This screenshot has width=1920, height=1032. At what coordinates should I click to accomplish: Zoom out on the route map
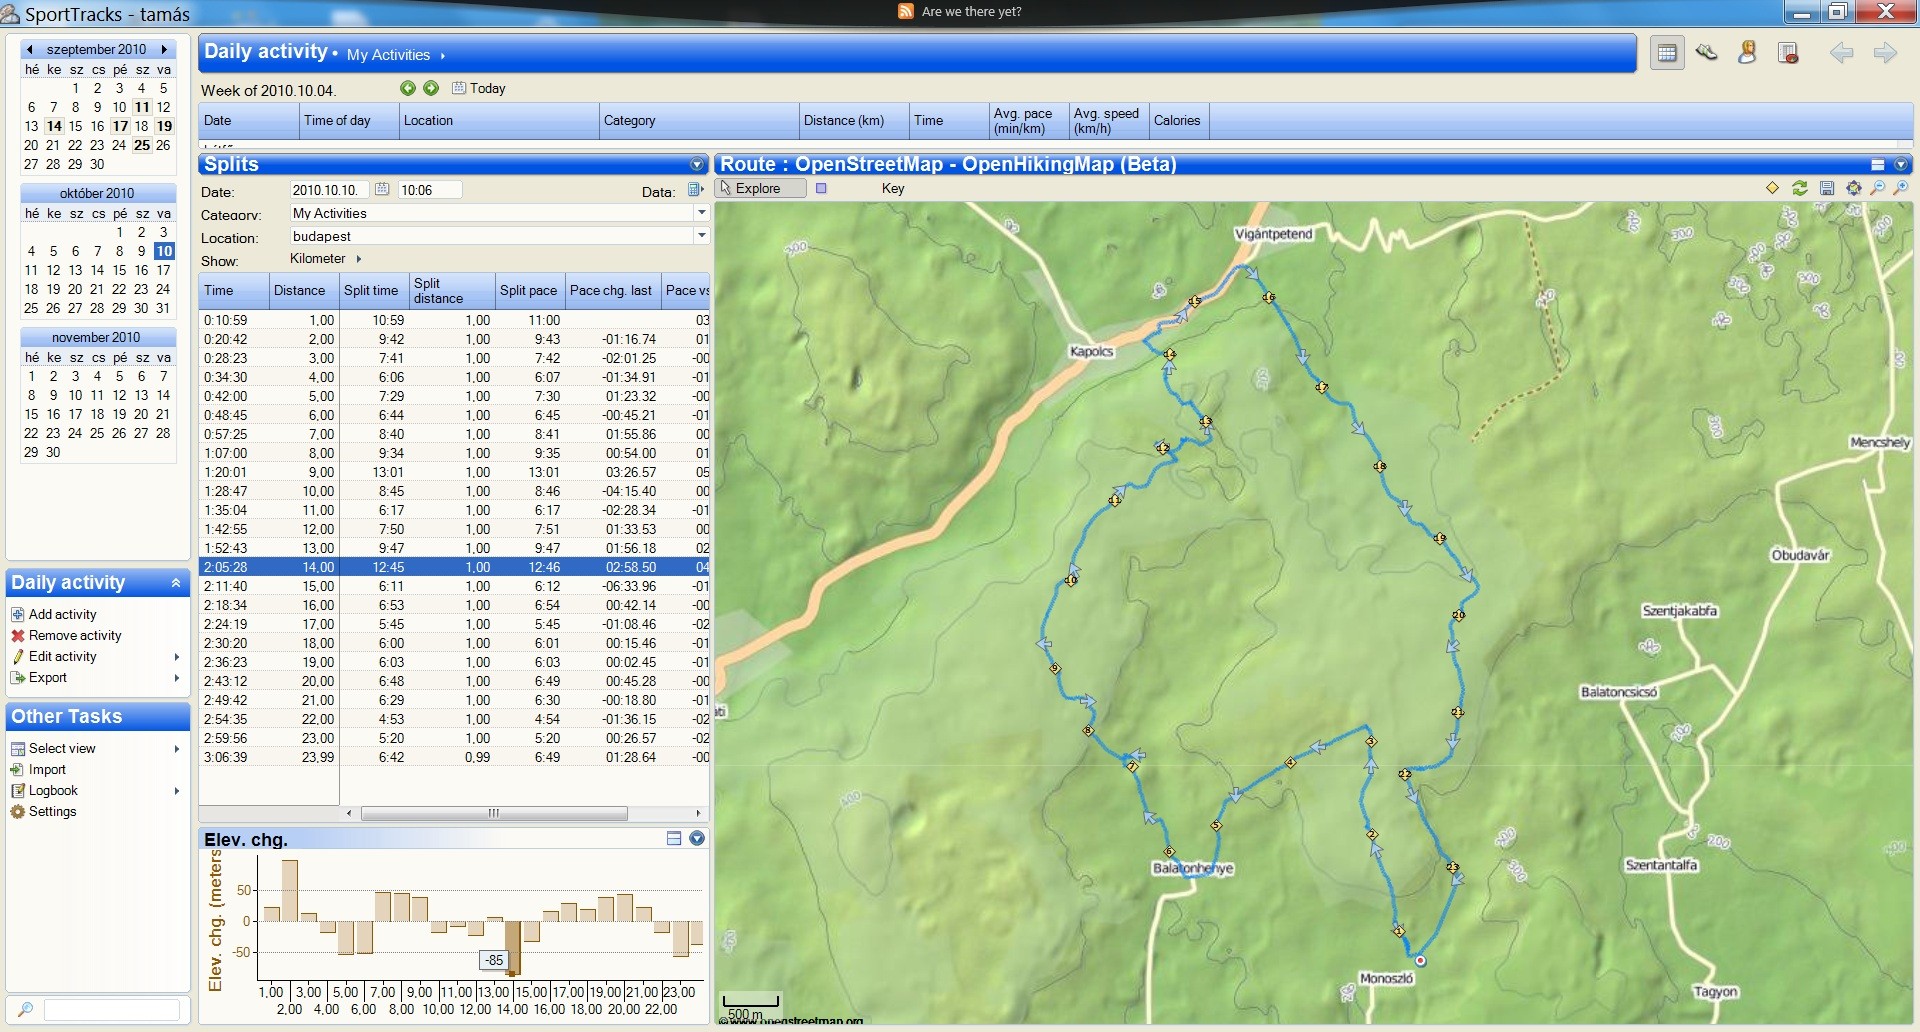1878,188
